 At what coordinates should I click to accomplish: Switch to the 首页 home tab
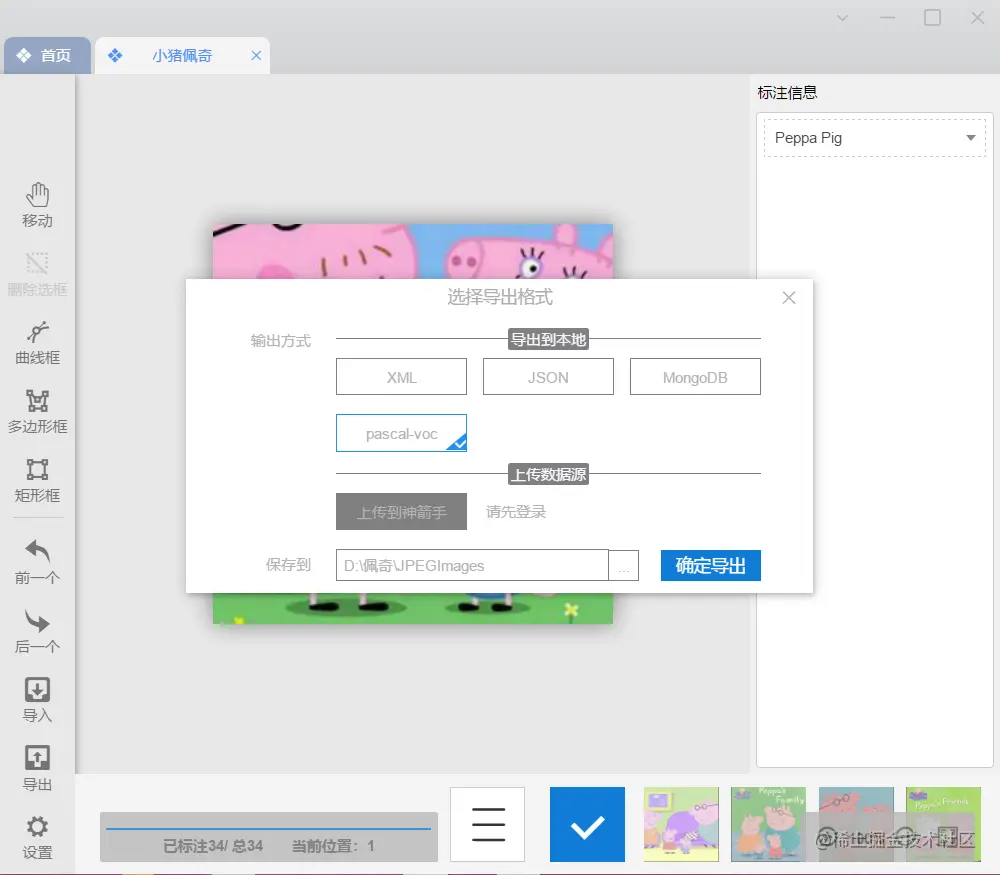pos(47,55)
